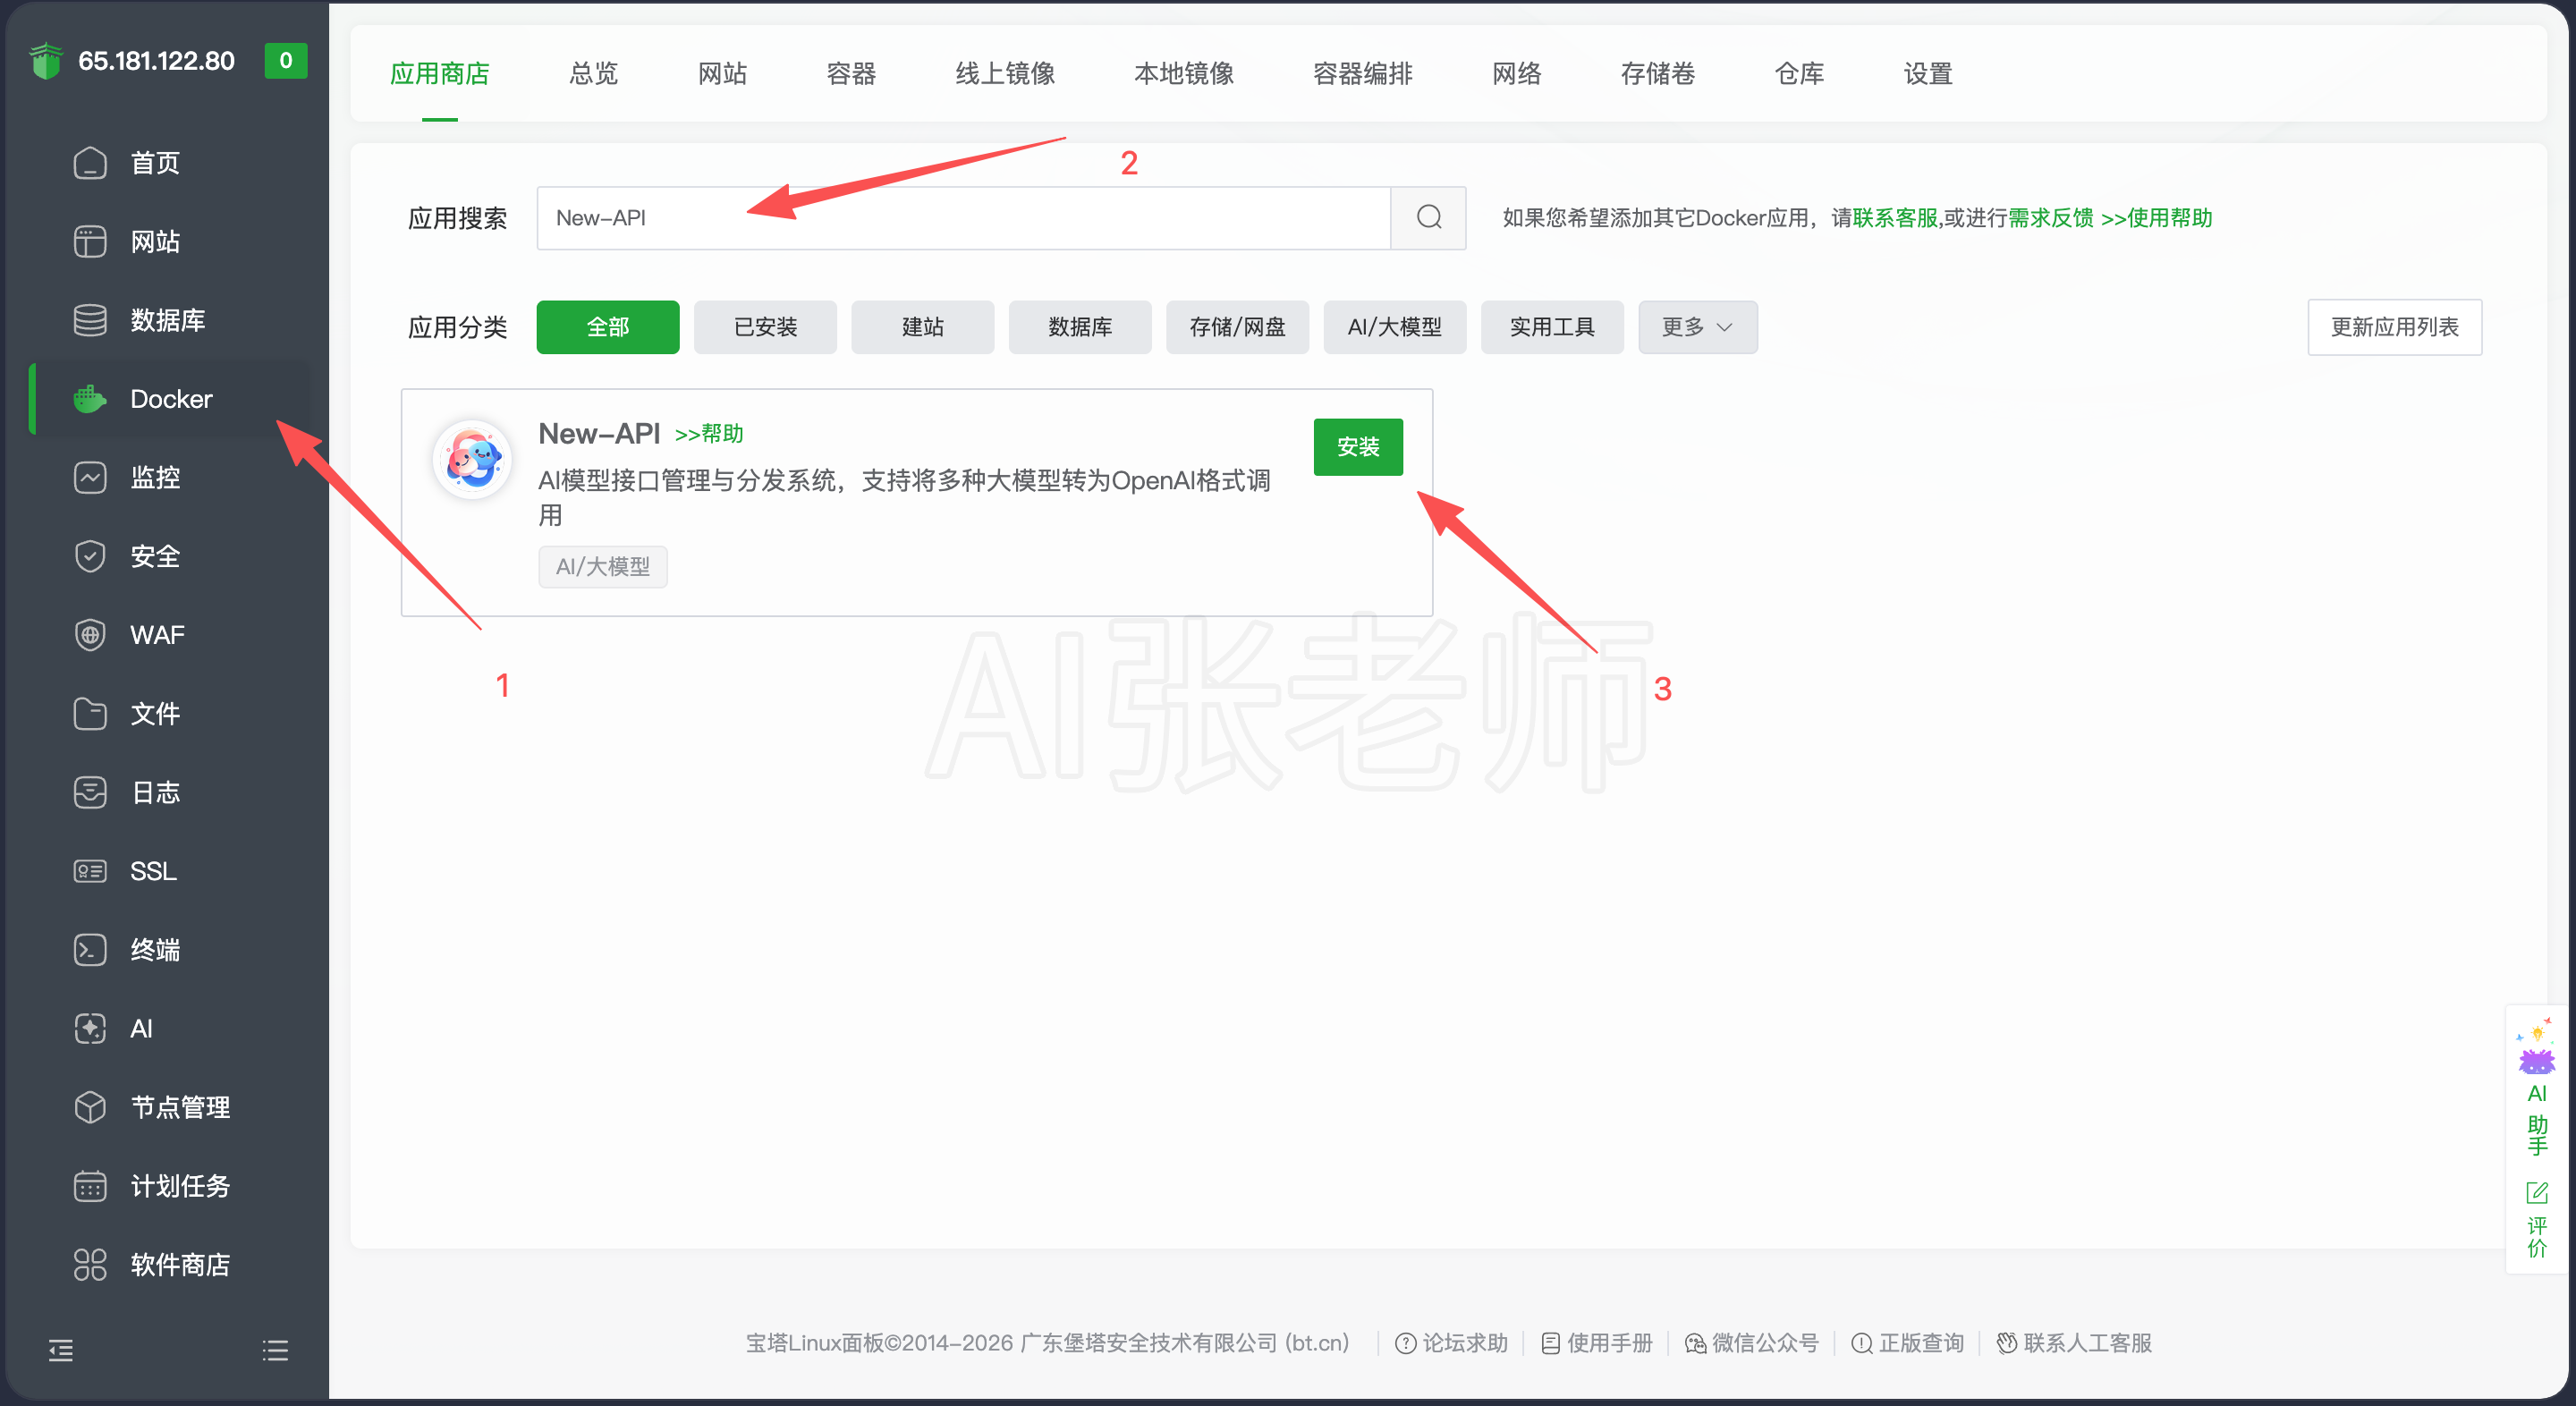Open 使用手册 footer link
The image size is (2576, 1406).
coord(1597,1343)
